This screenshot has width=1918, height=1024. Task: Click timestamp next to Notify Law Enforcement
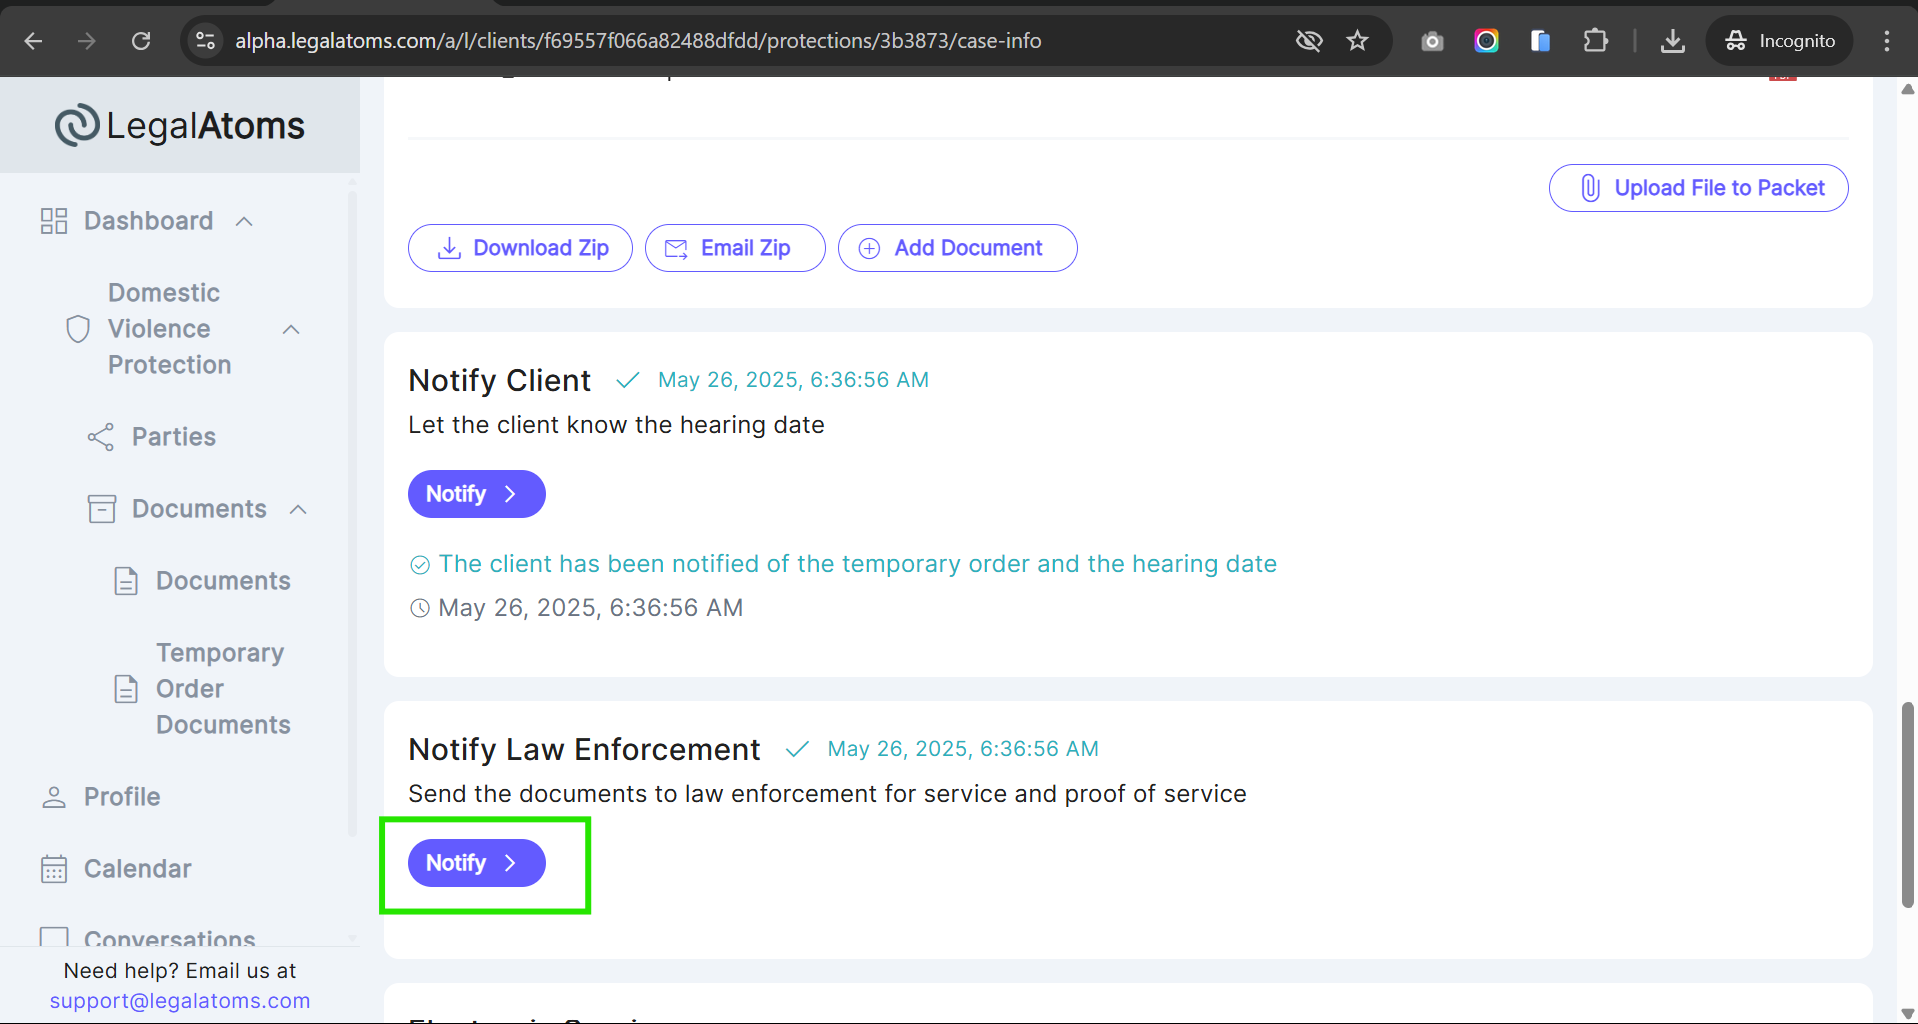(963, 749)
